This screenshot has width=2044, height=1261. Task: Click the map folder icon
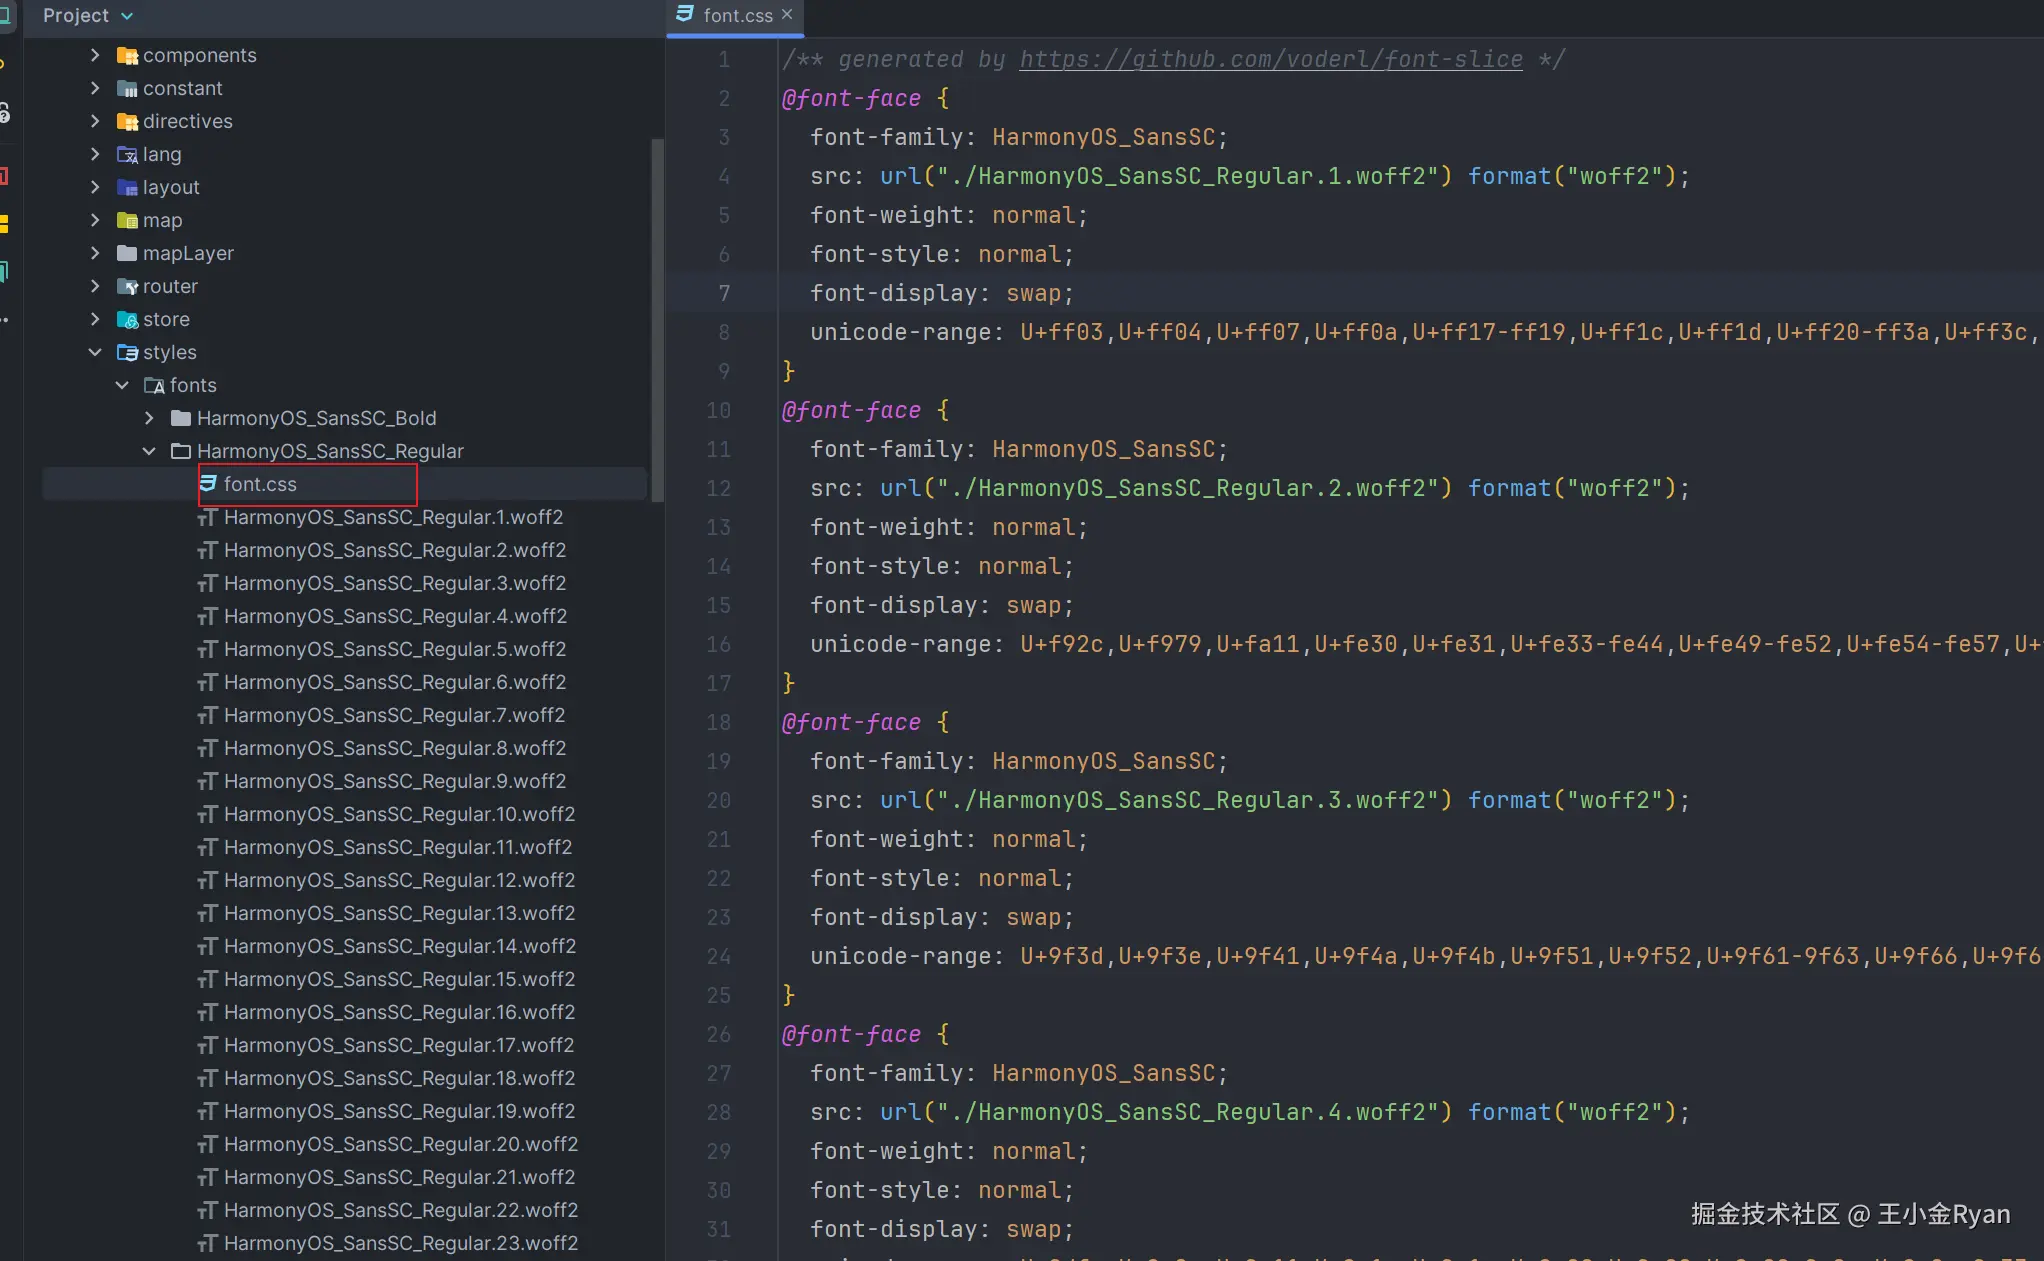coord(127,221)
